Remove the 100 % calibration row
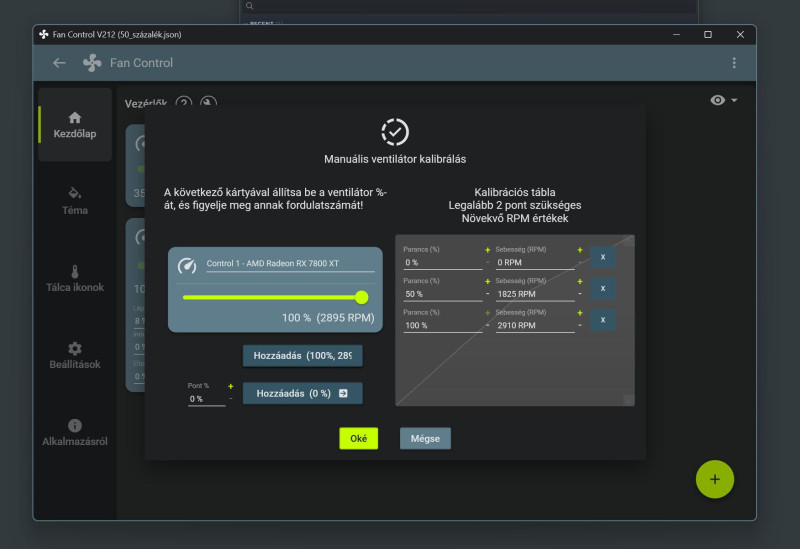800x549 pixels. pyautogui.click(x=603, y=320)
